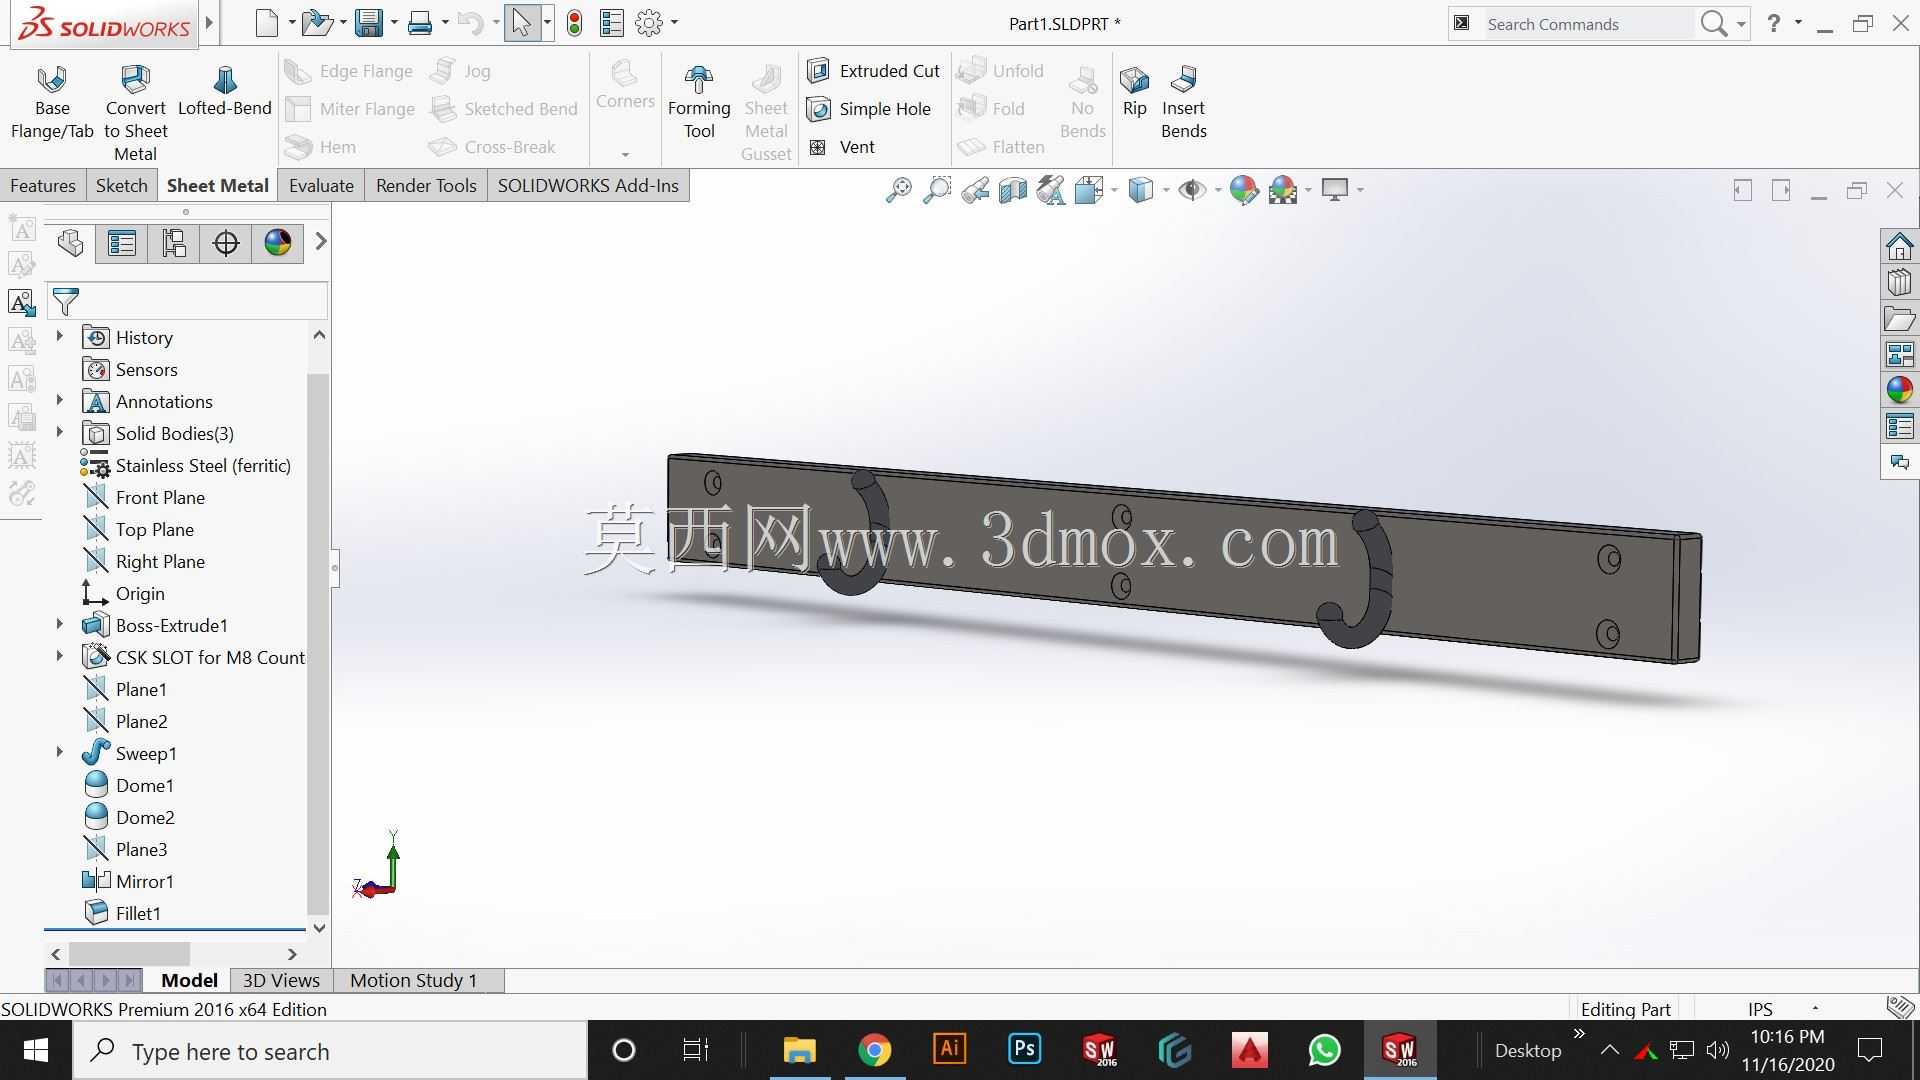Click Zoom to Fit icon
This screenshot has height=1080, width=1920.
coord(898,190)
